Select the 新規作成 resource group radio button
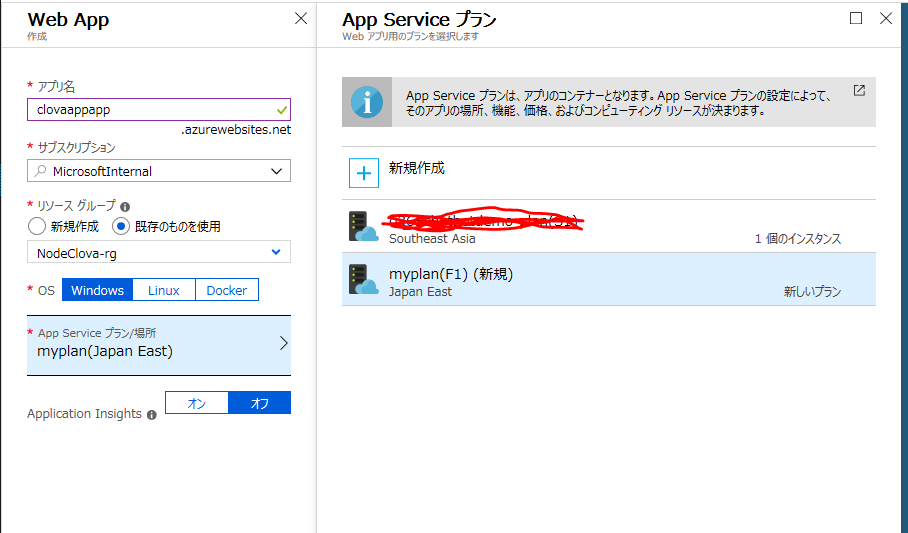Screen dimensions: 908x533 point(36,226)
